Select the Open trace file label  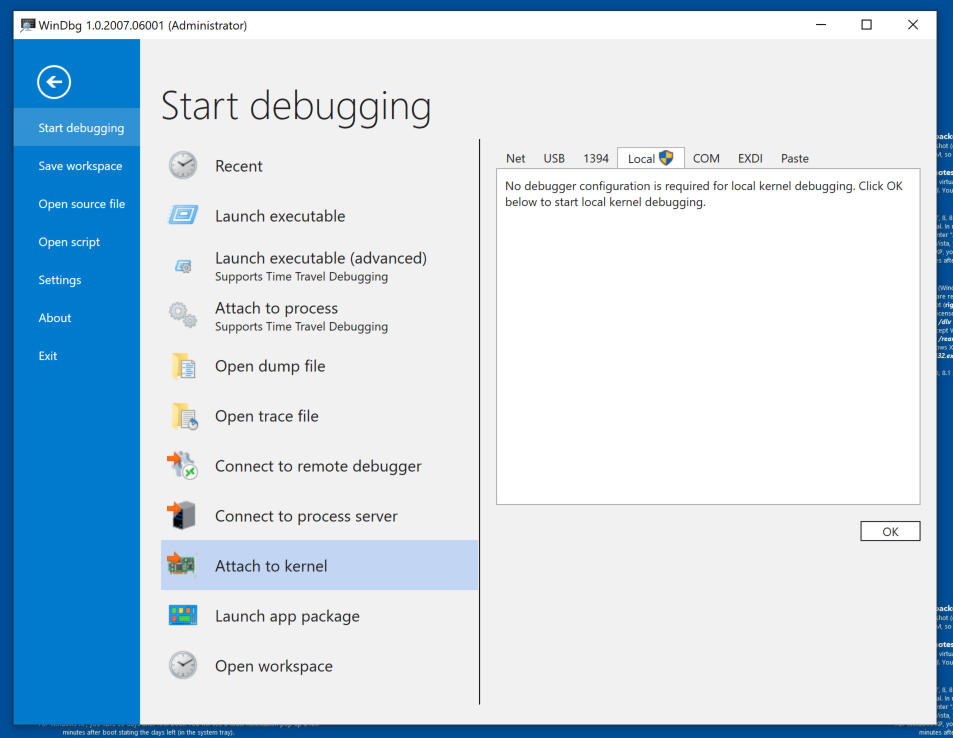click(x=267, y=416)
